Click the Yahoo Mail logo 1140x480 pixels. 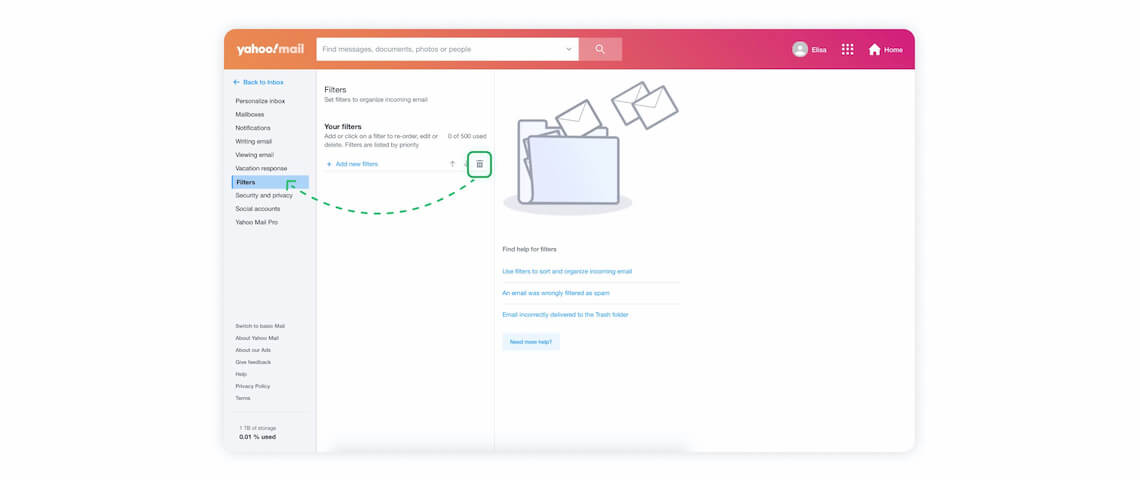point(270,49)
